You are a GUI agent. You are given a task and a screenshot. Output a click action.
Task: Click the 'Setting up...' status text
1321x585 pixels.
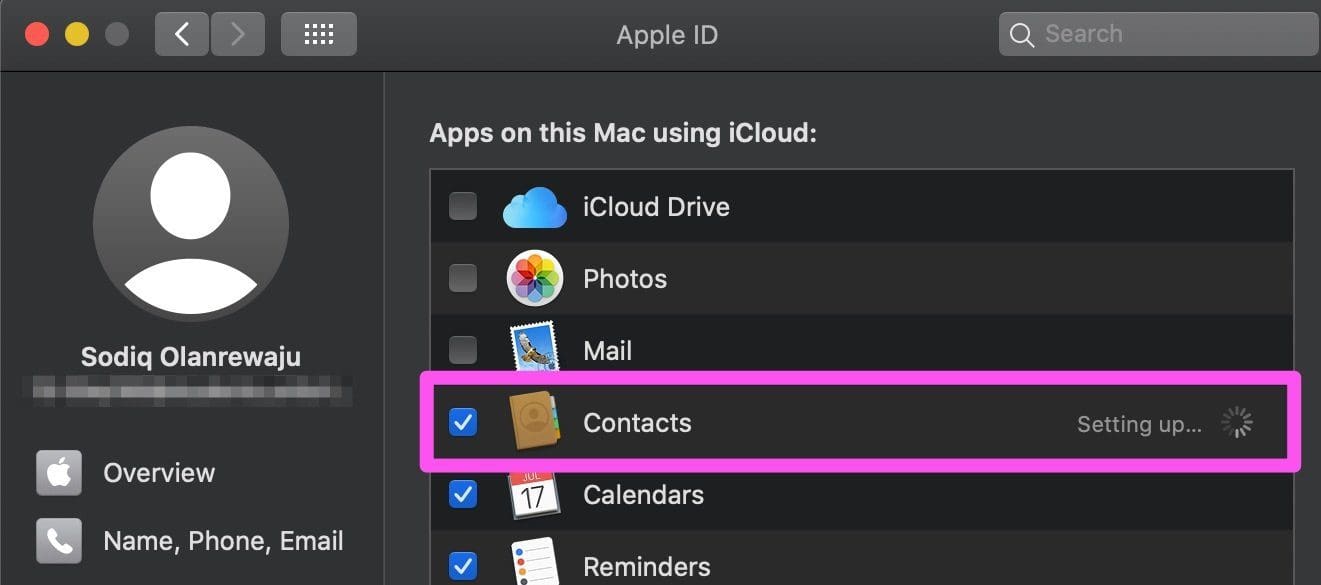click(x=1139, y=424)
